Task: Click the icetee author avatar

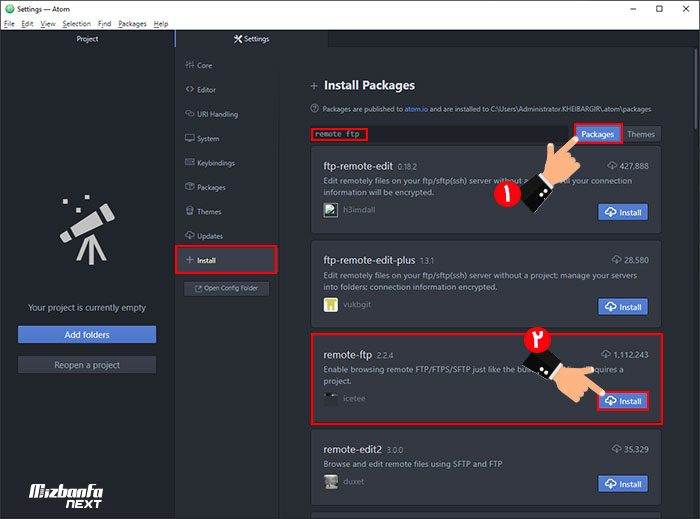Action: coord(331,399)
